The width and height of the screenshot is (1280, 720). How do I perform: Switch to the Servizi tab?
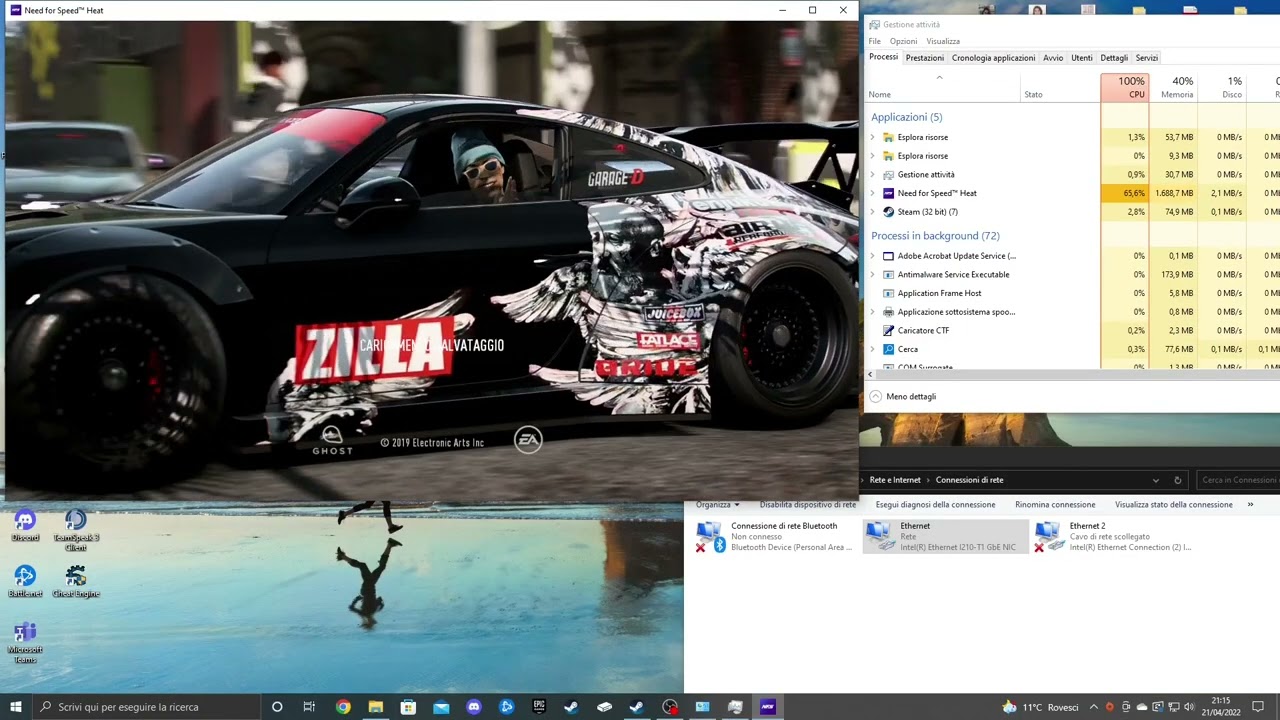(1147, 58)
